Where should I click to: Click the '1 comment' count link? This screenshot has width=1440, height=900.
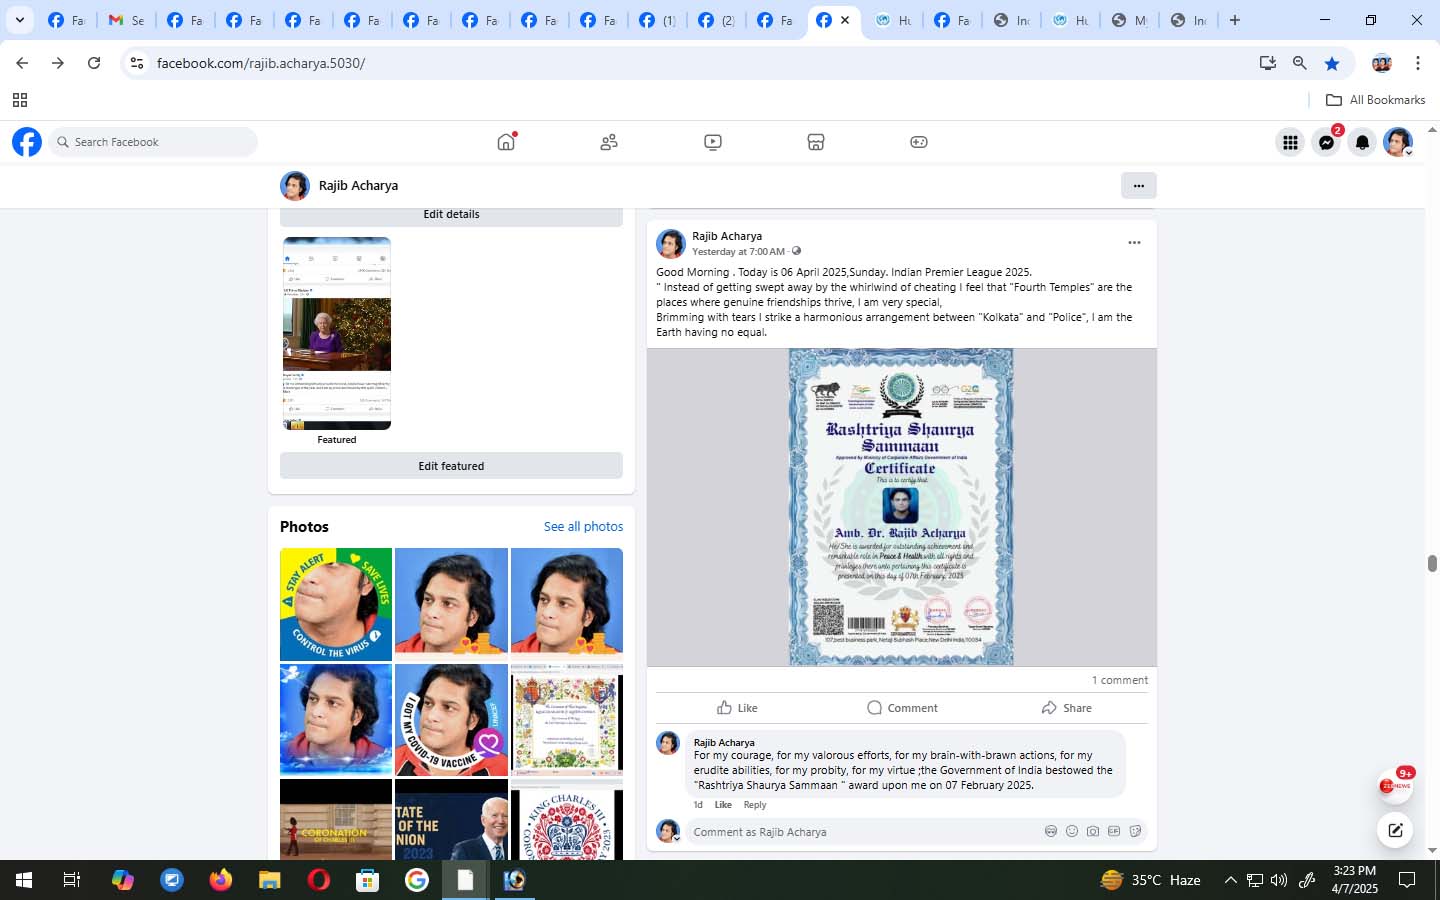(1120, 680)
